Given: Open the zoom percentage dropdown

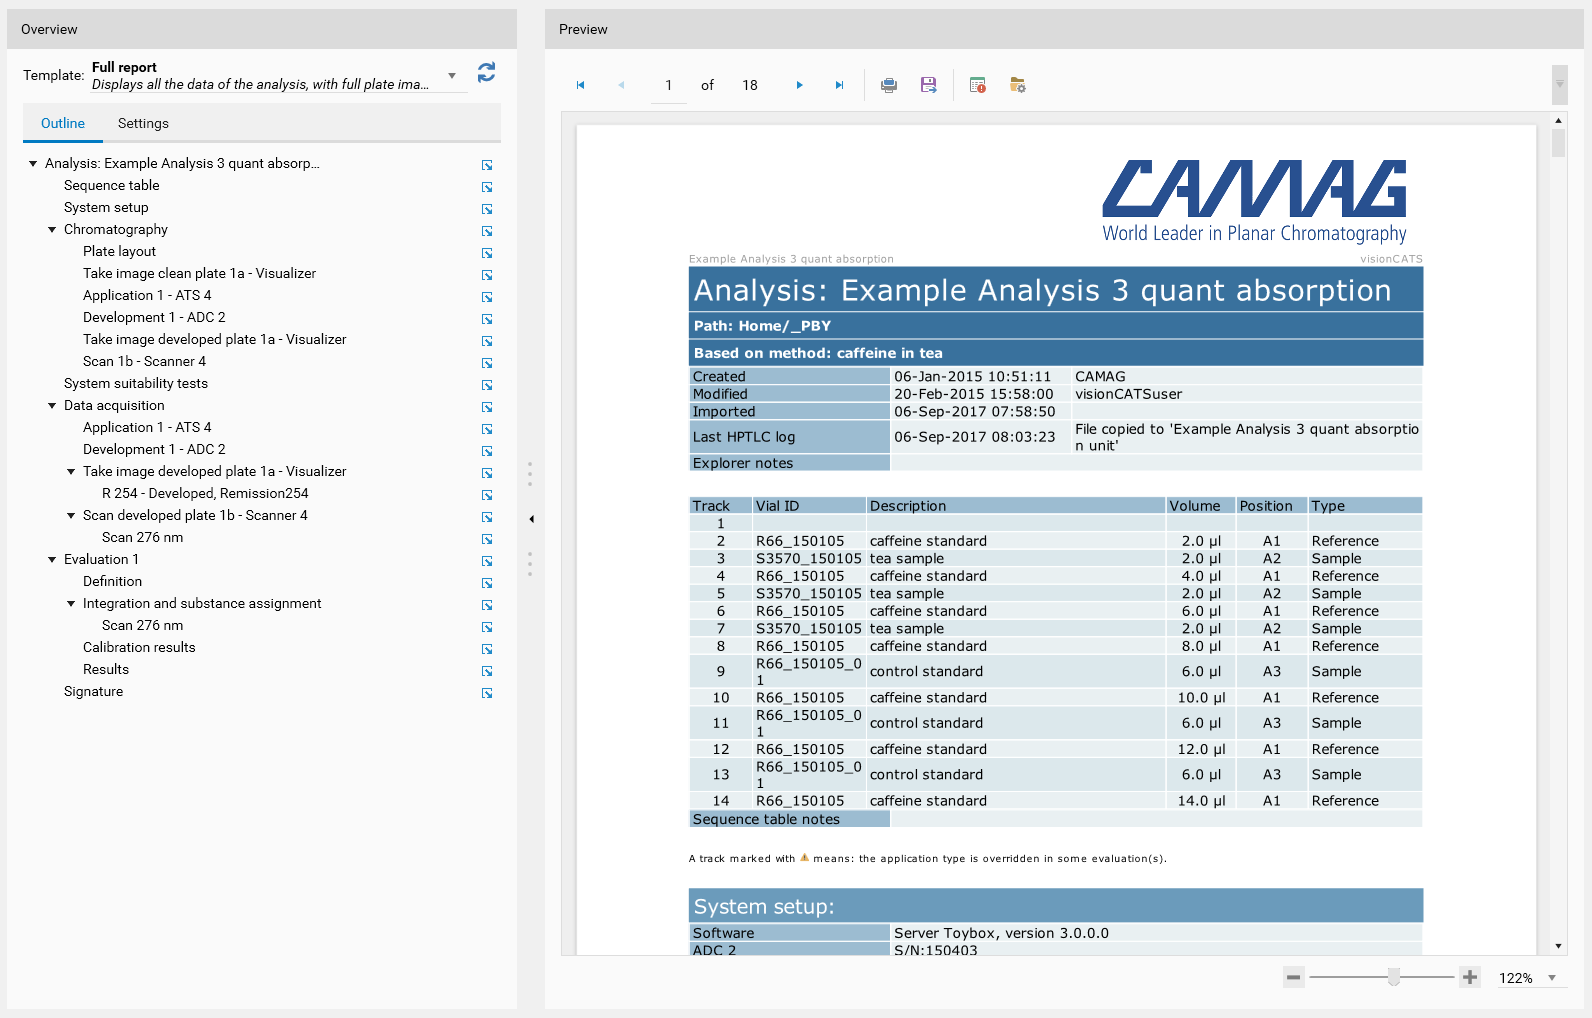Looking at the screenshot, I should (x=1552, y=978).
